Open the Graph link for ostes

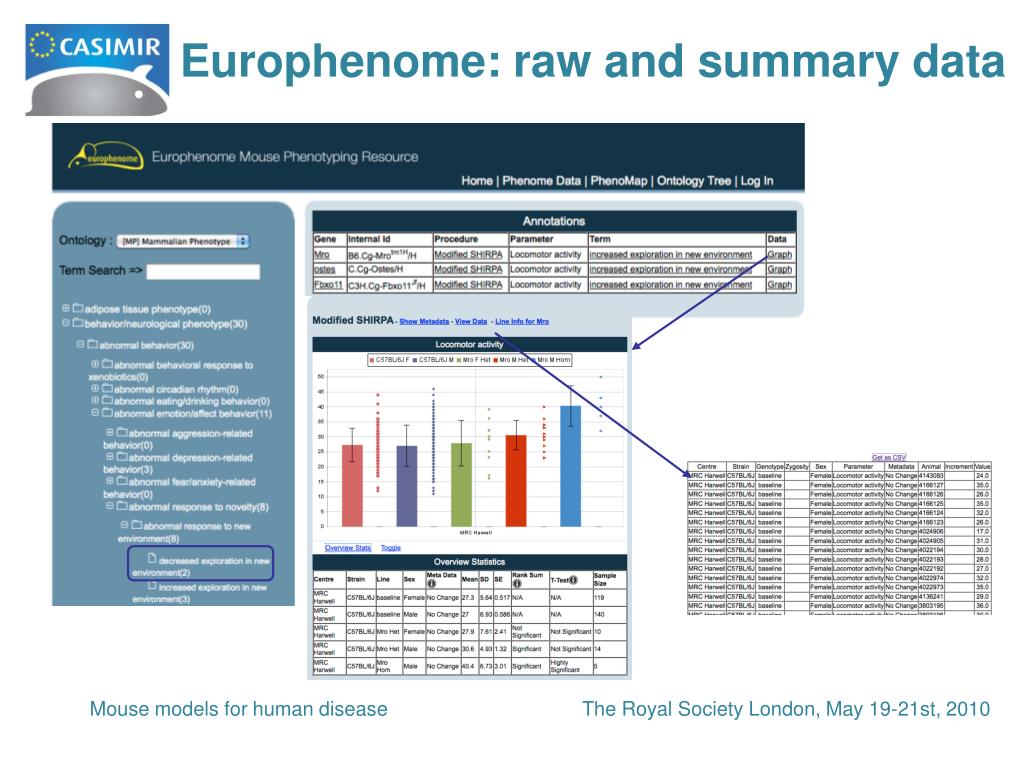coord(780,269)
